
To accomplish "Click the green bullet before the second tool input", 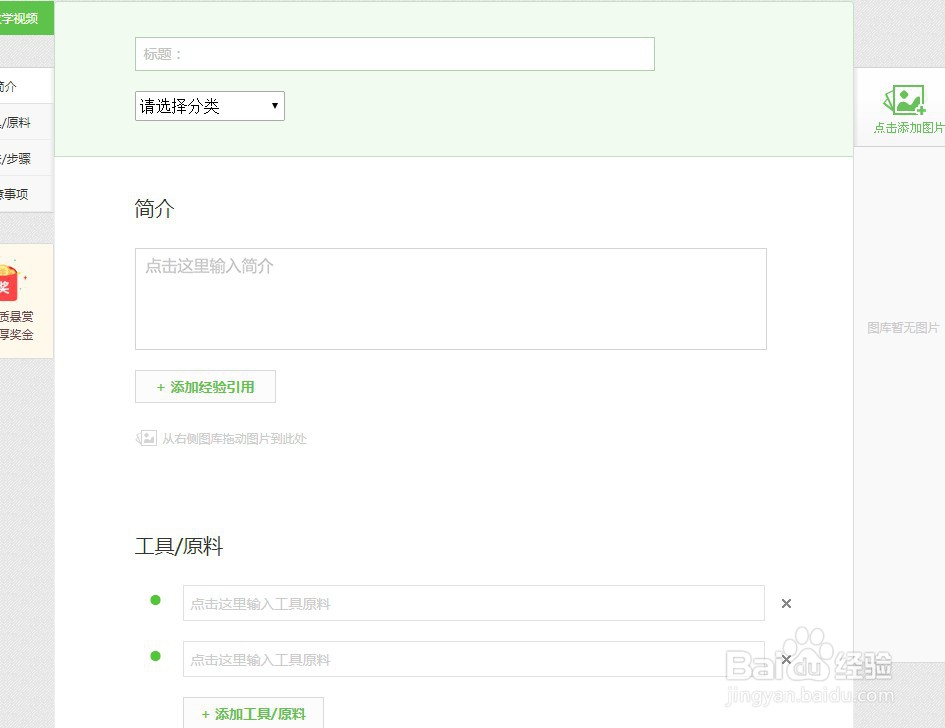I will 155,656.
